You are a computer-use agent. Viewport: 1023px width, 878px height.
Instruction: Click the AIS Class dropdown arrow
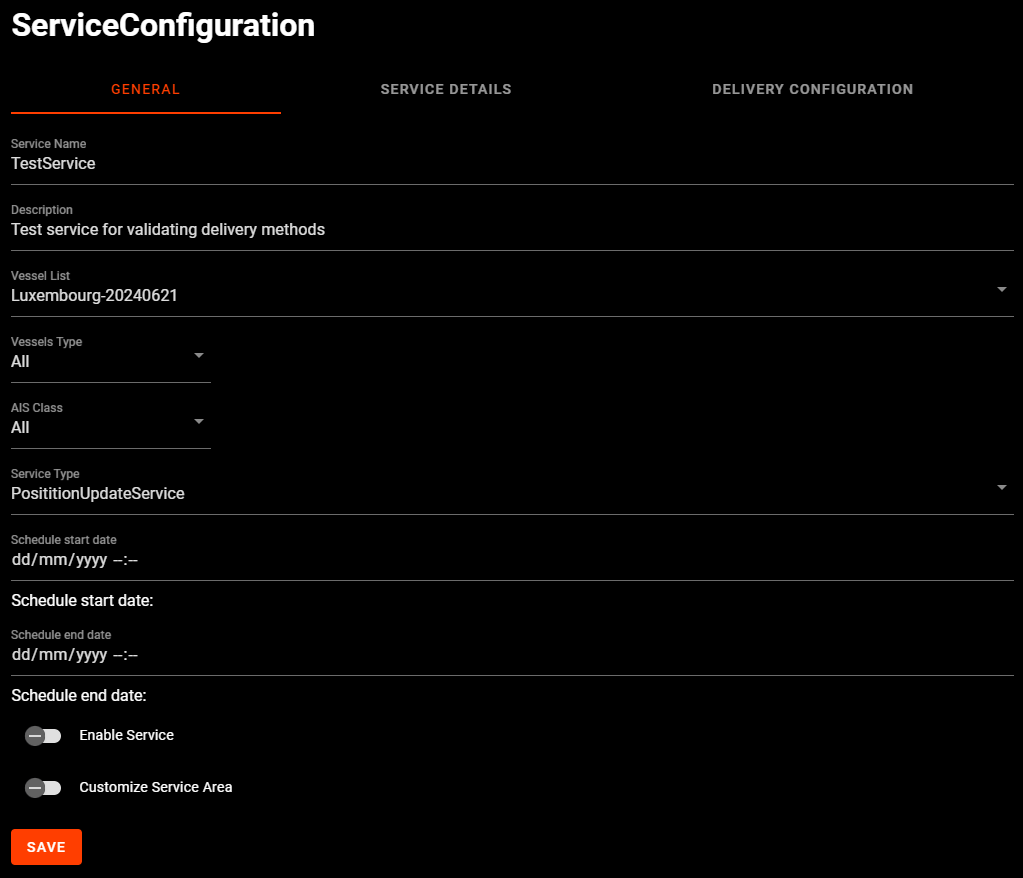[x=199, y=422]
